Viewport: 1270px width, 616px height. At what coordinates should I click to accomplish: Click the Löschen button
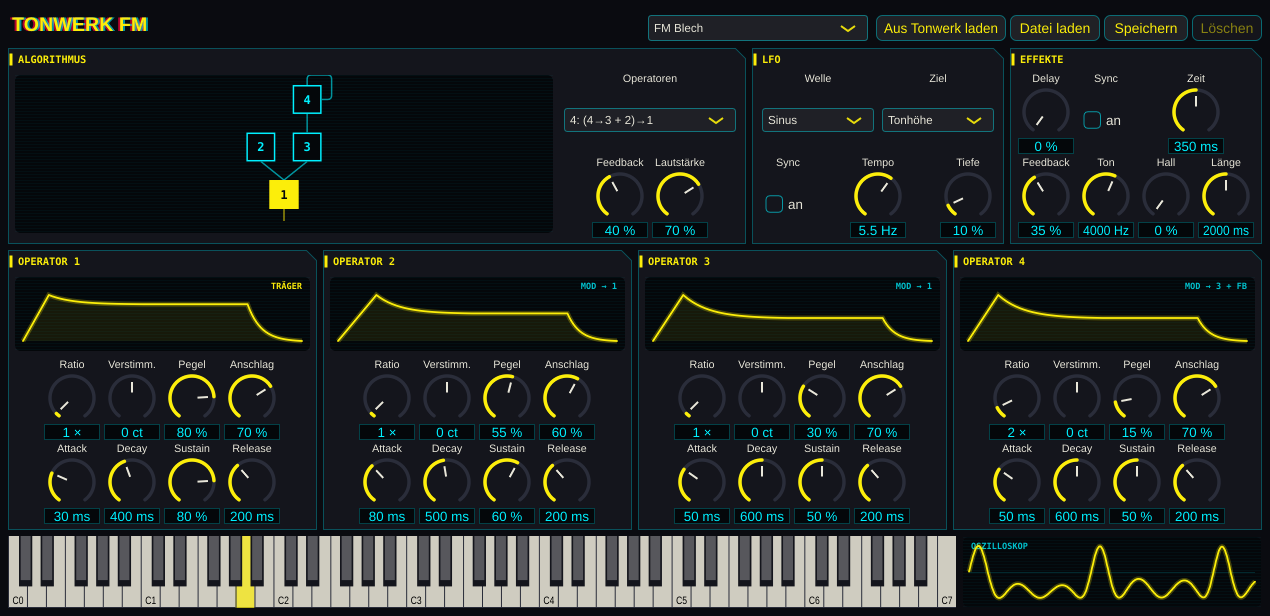click(x=1227, y=28)
